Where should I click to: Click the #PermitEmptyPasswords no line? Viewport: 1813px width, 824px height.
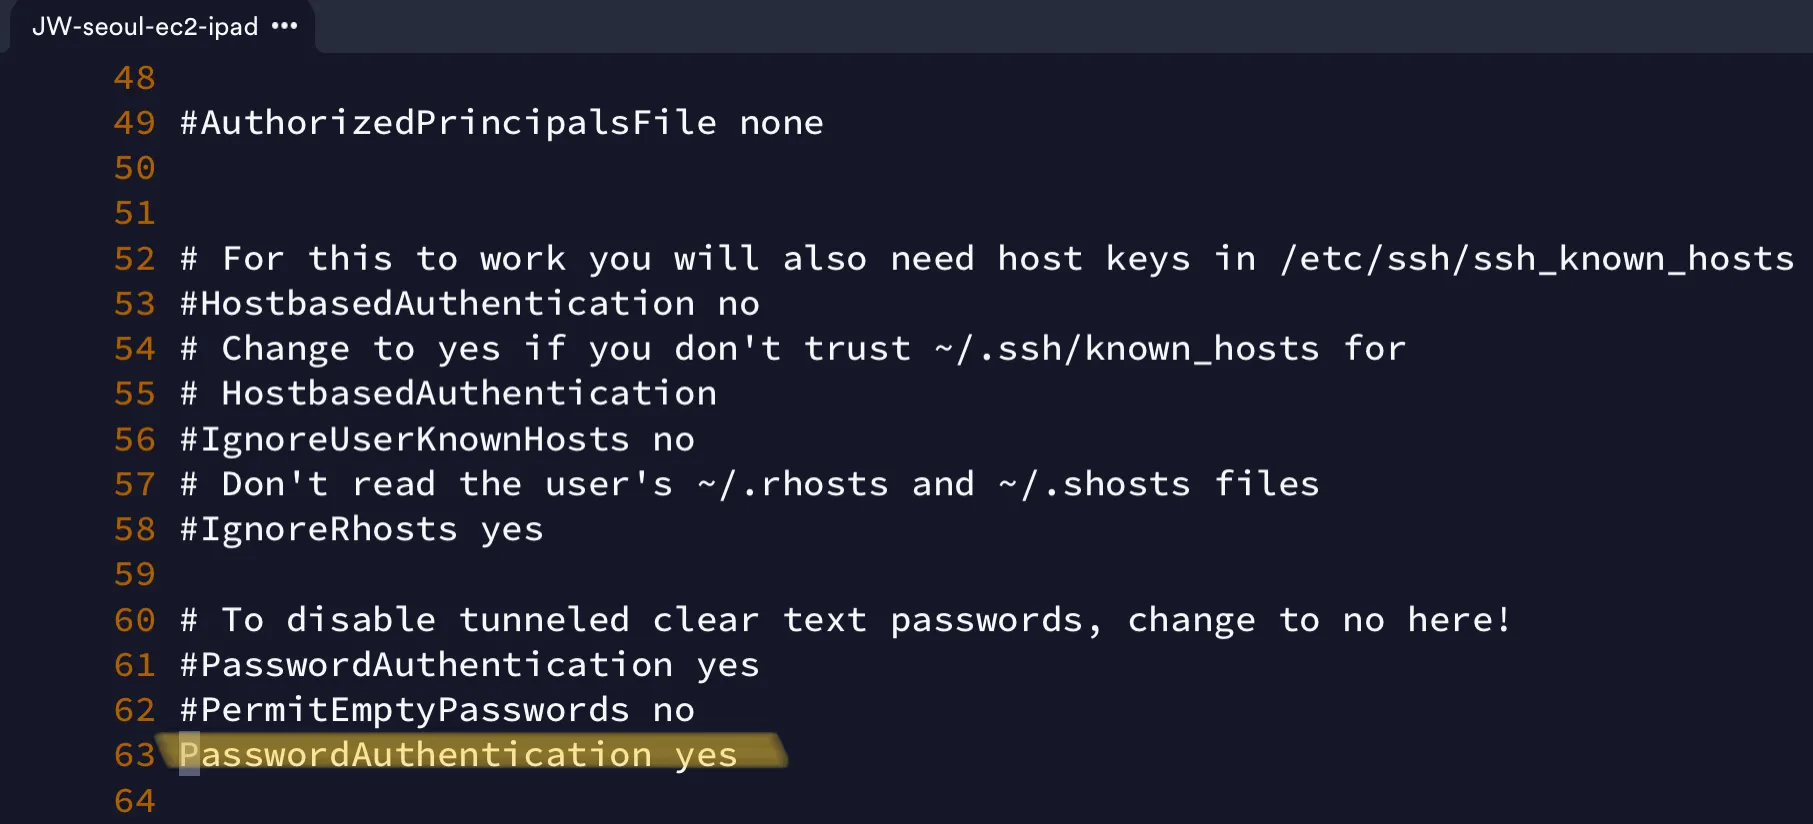point(437,710)
